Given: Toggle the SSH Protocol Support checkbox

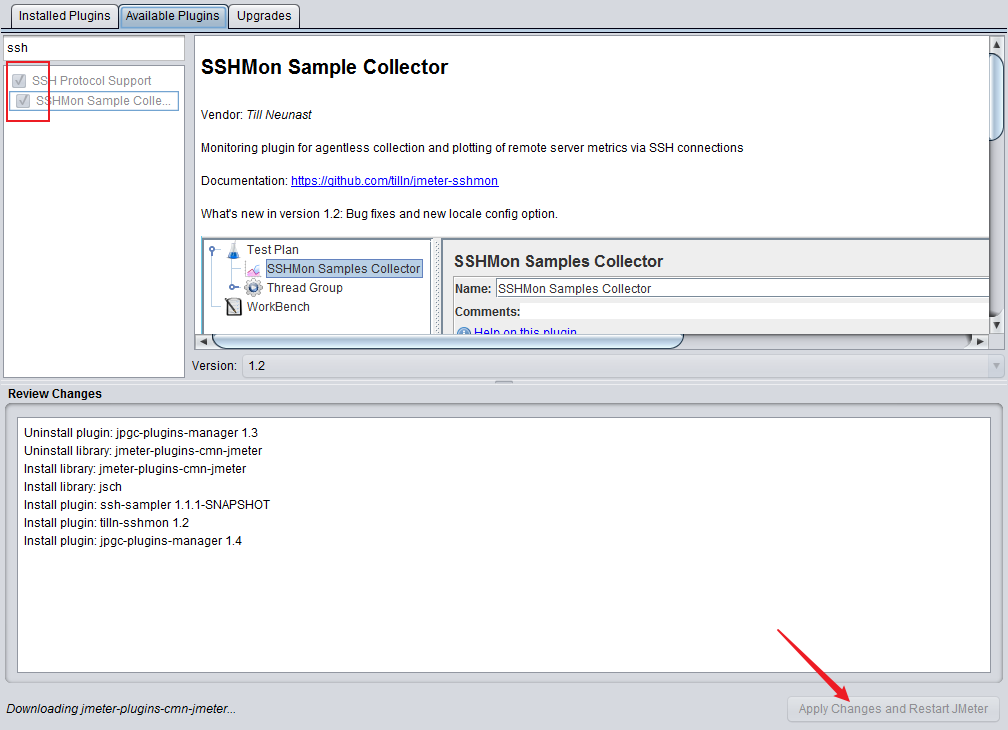Looking at the screenshot, I should coord(19,81).
